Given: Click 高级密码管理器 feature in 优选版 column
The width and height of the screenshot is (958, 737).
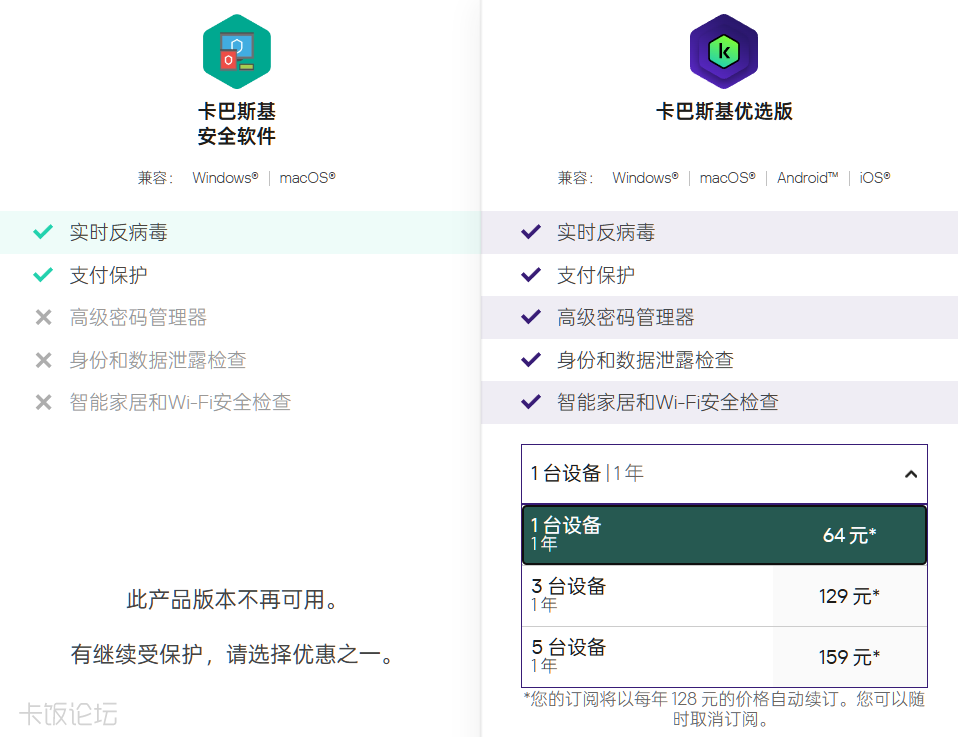Looking at the screenshot, I should [x=626, y=317].
